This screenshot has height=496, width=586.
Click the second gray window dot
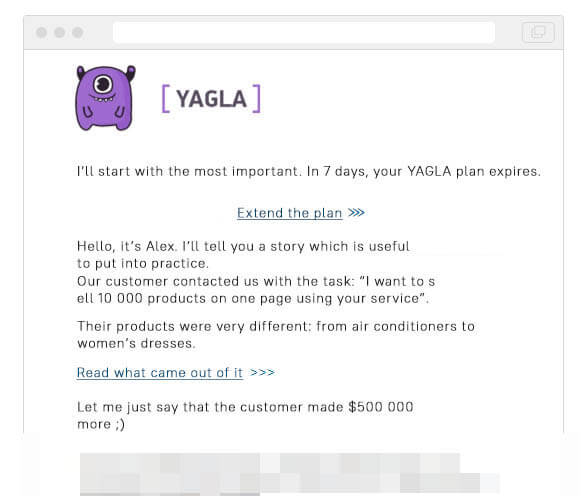[60, 33]
